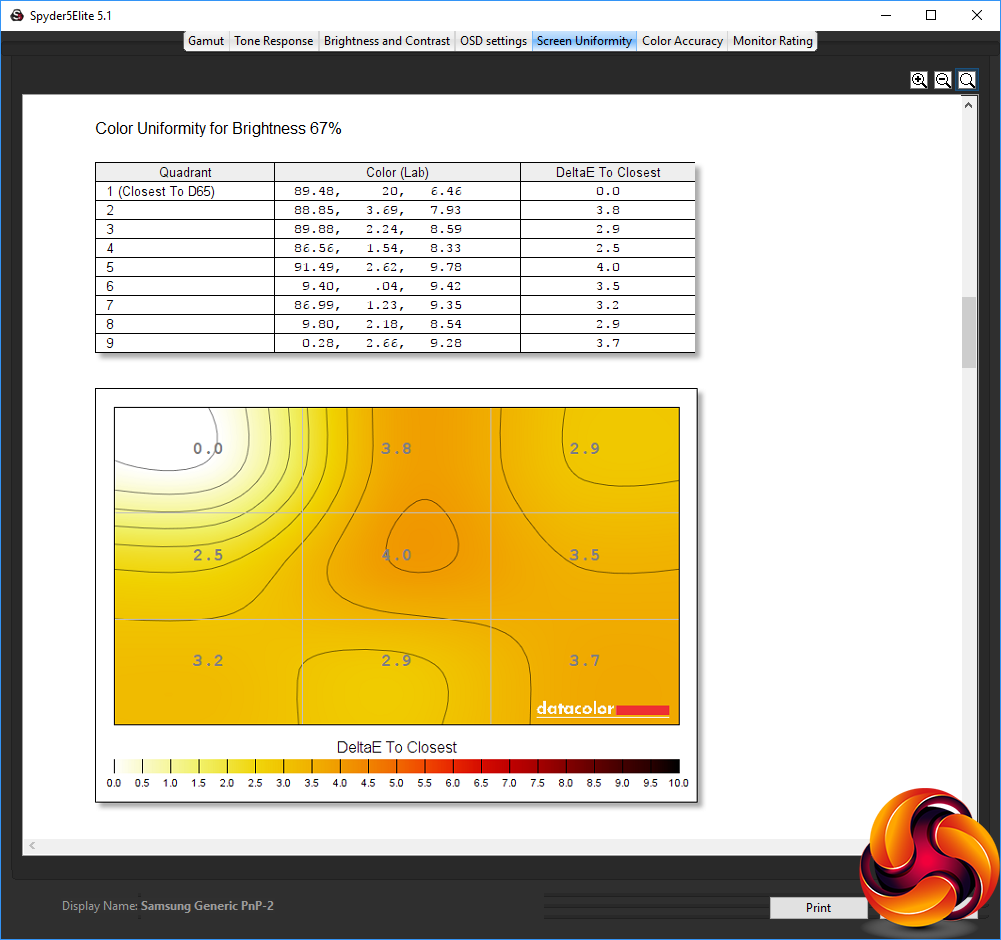Image resolution: width=1001 pixels, height=940 pixels.
Task: Go to the OSD settings tab
Action: 493,41
